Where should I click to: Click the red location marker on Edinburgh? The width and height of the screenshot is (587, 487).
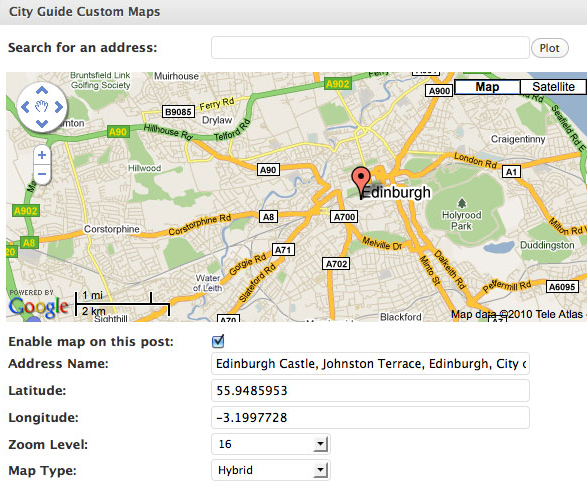tap(361, 180)
